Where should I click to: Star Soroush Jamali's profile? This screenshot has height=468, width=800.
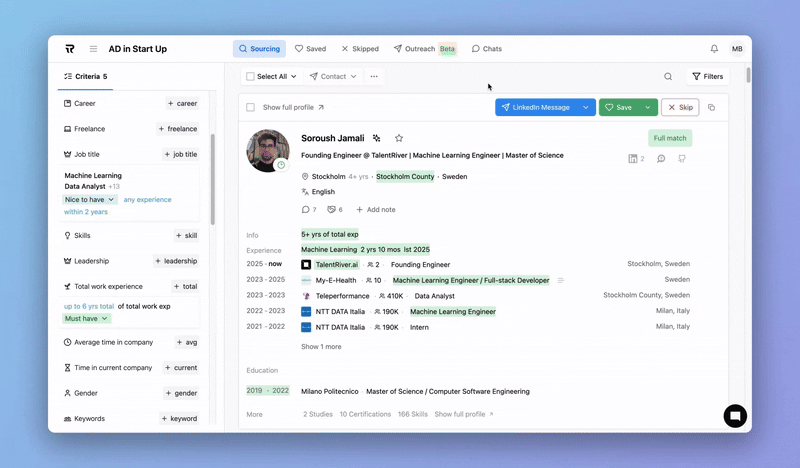399,138
